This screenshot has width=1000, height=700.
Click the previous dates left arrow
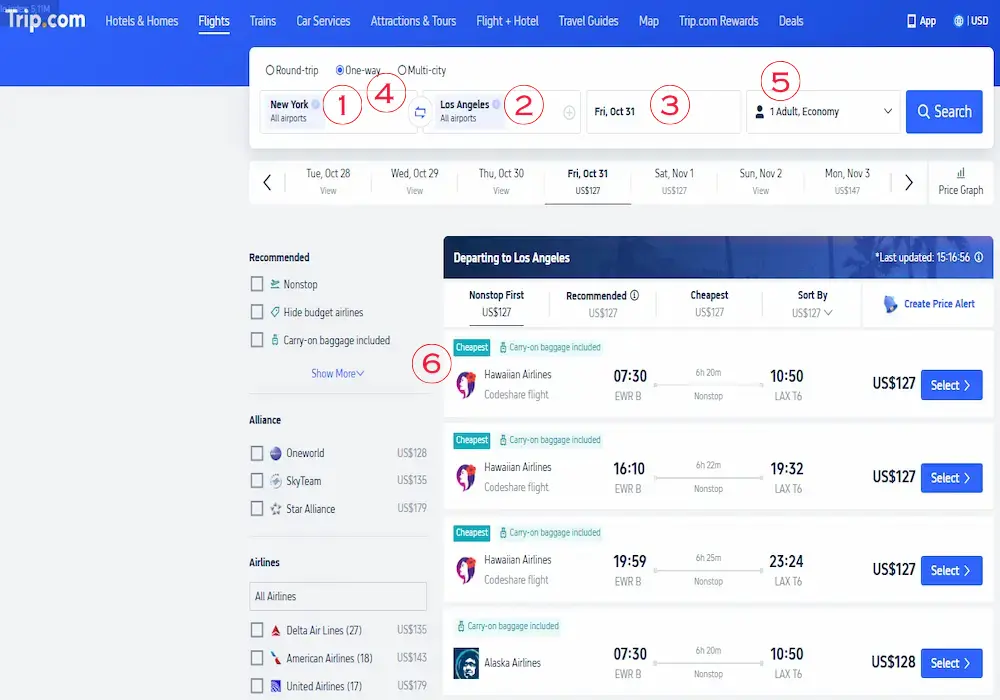[x=267, y=182]
